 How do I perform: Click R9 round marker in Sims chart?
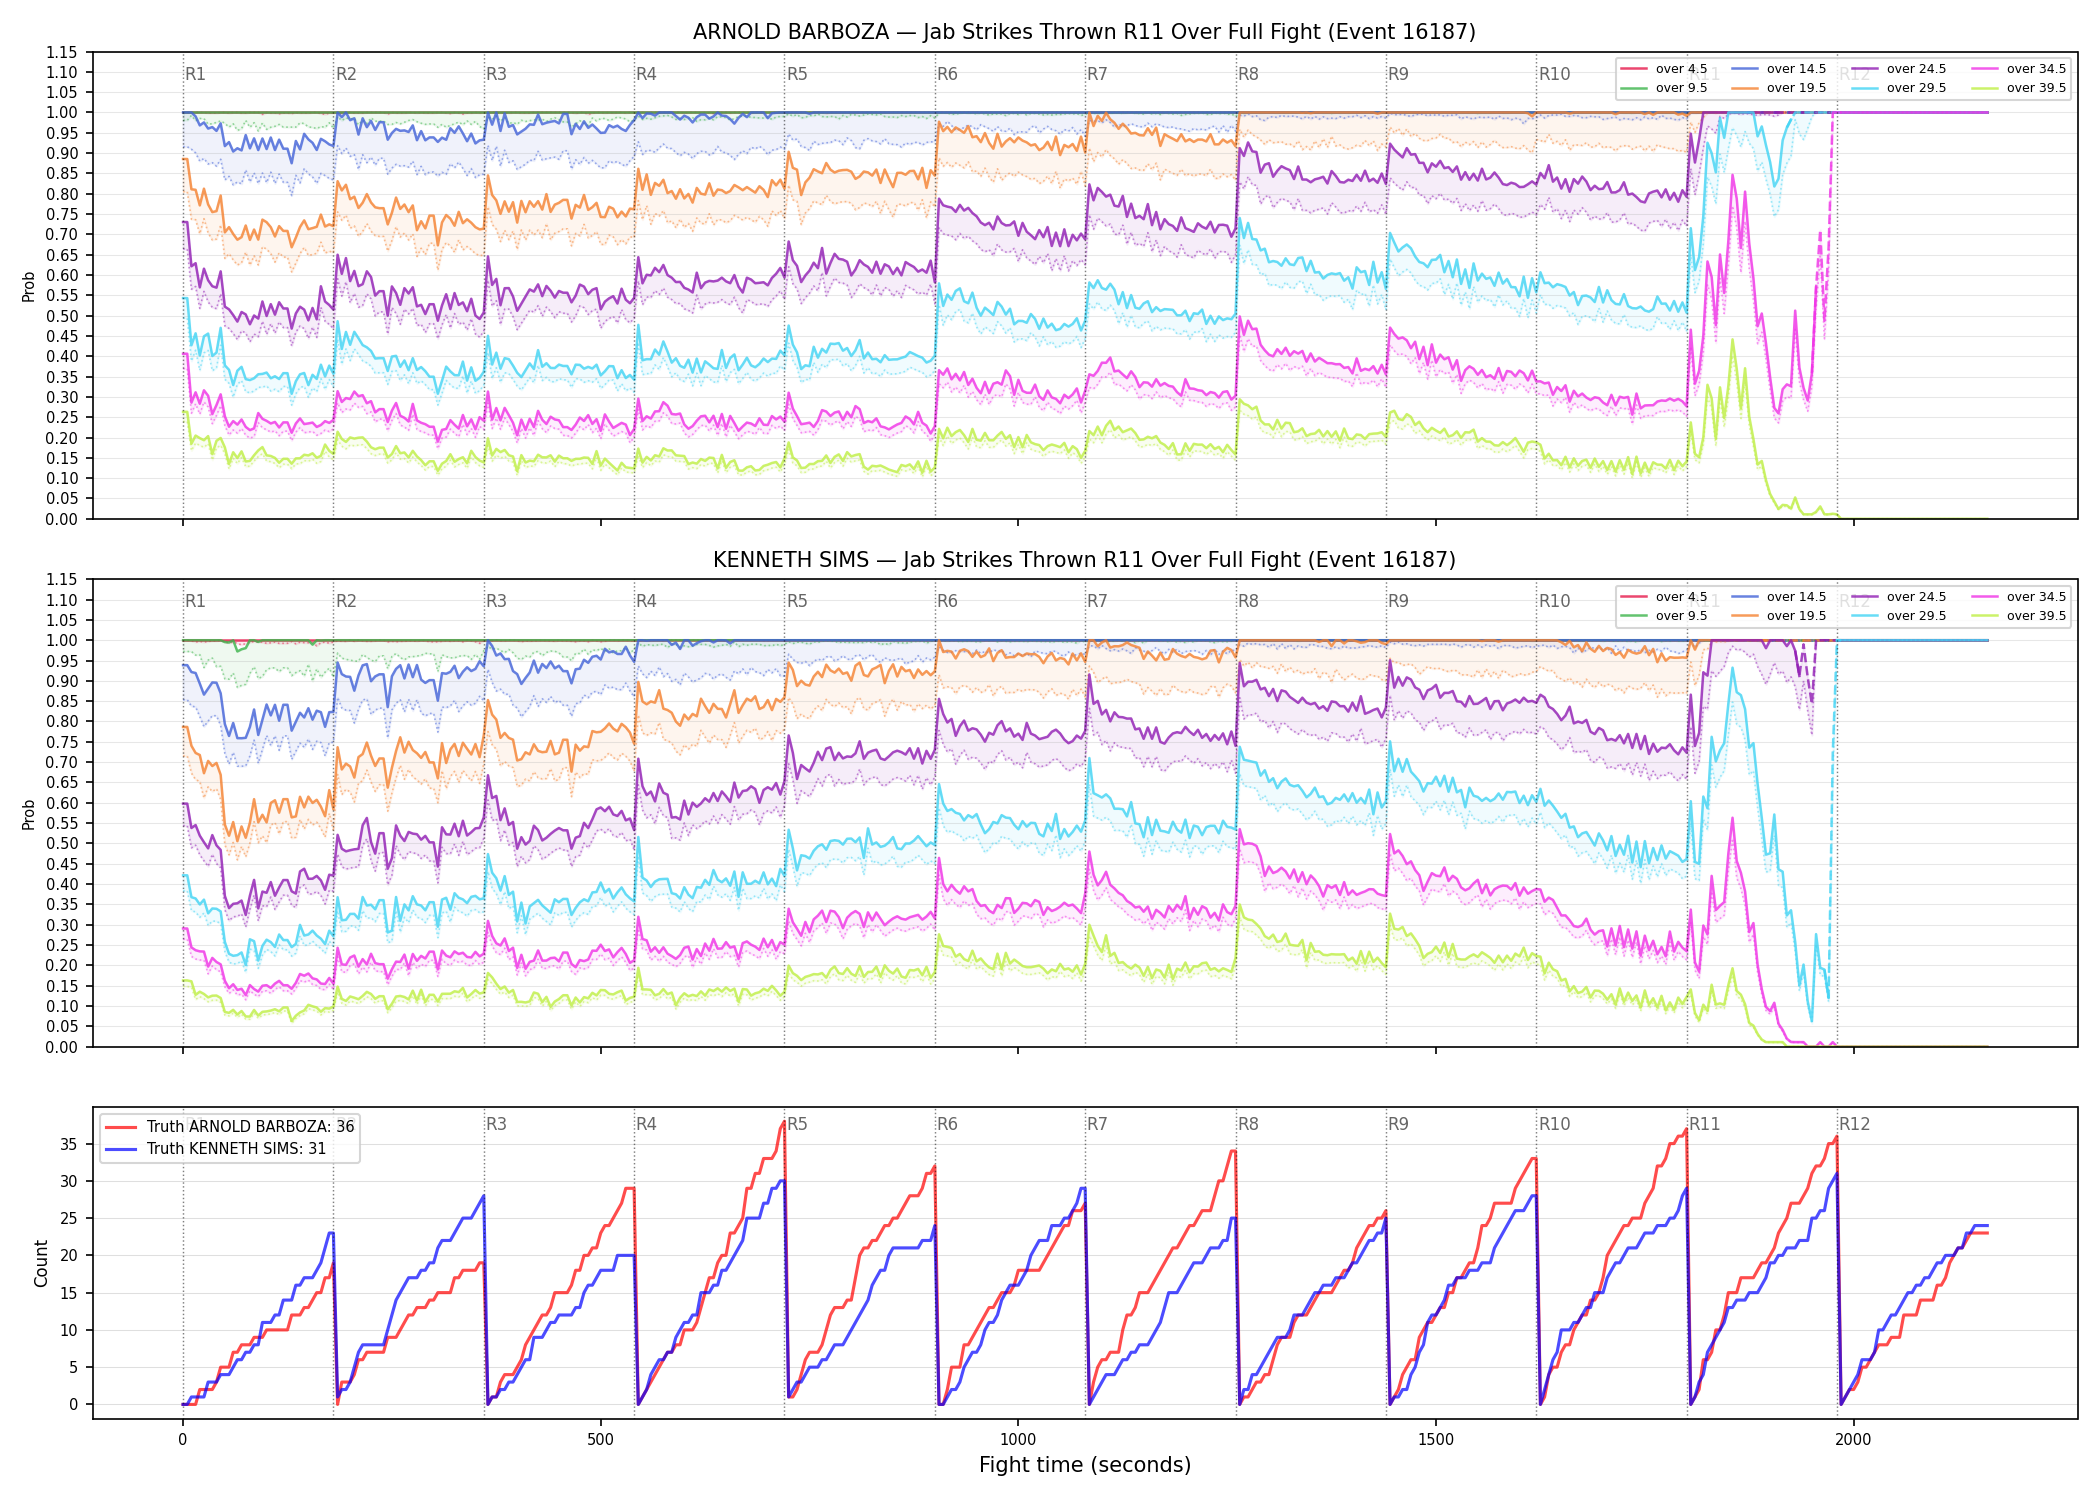coord(1398,601)
